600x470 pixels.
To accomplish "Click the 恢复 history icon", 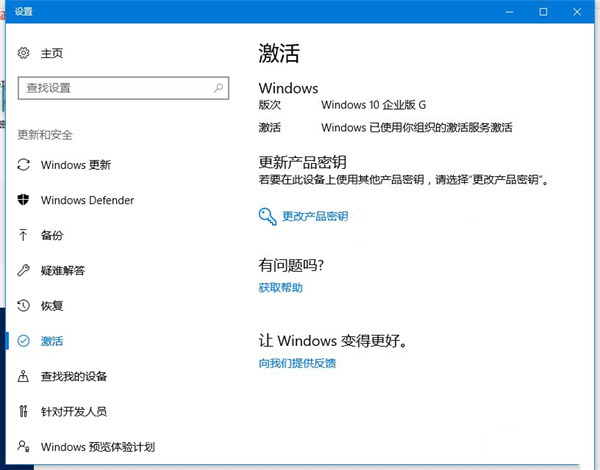I will point(24,306).
